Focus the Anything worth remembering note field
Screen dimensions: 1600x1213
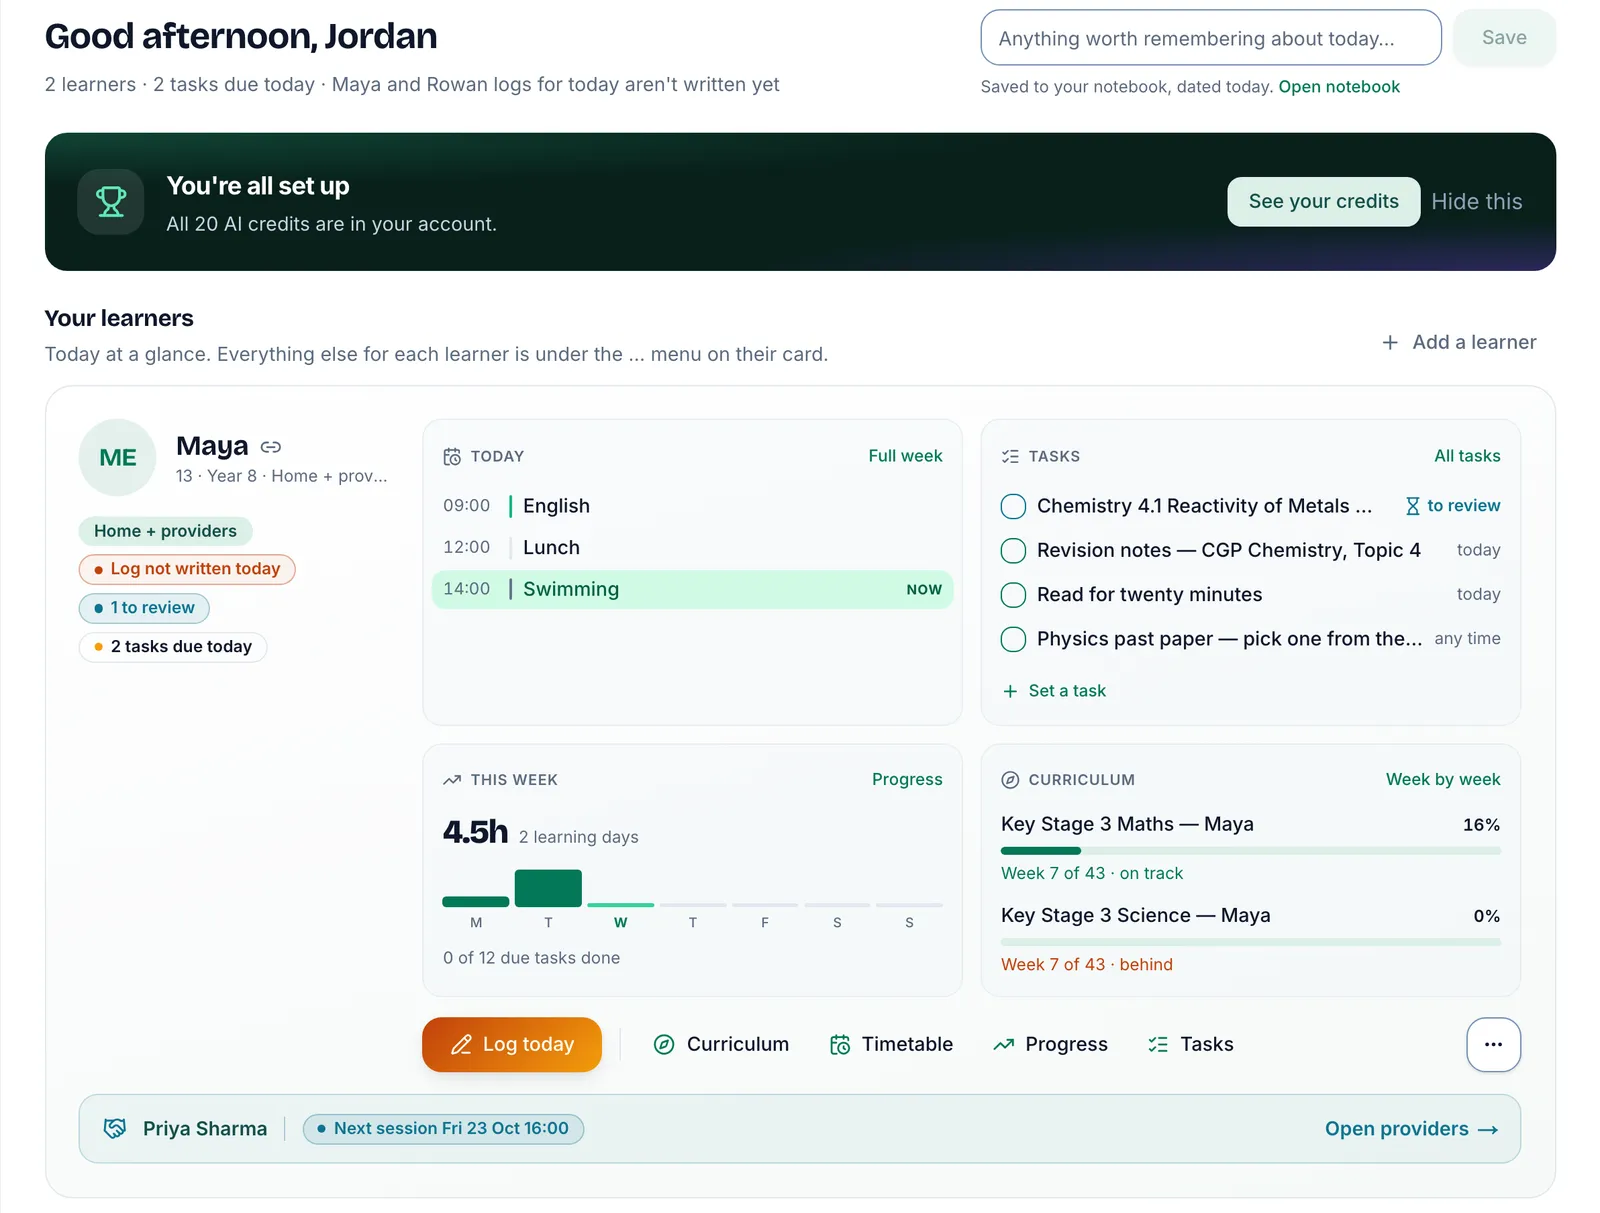click(1211, 38)
